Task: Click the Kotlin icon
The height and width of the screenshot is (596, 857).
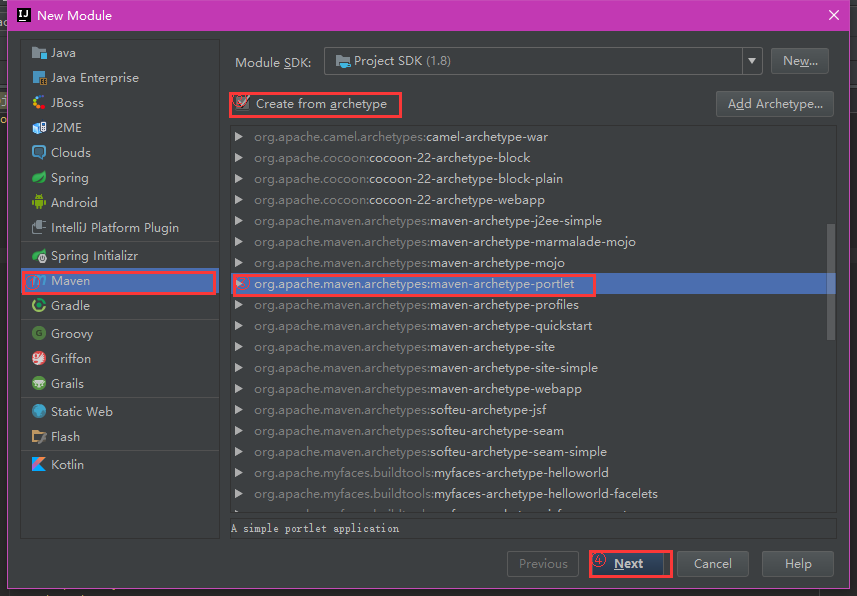Action: [x=39, y=465]
